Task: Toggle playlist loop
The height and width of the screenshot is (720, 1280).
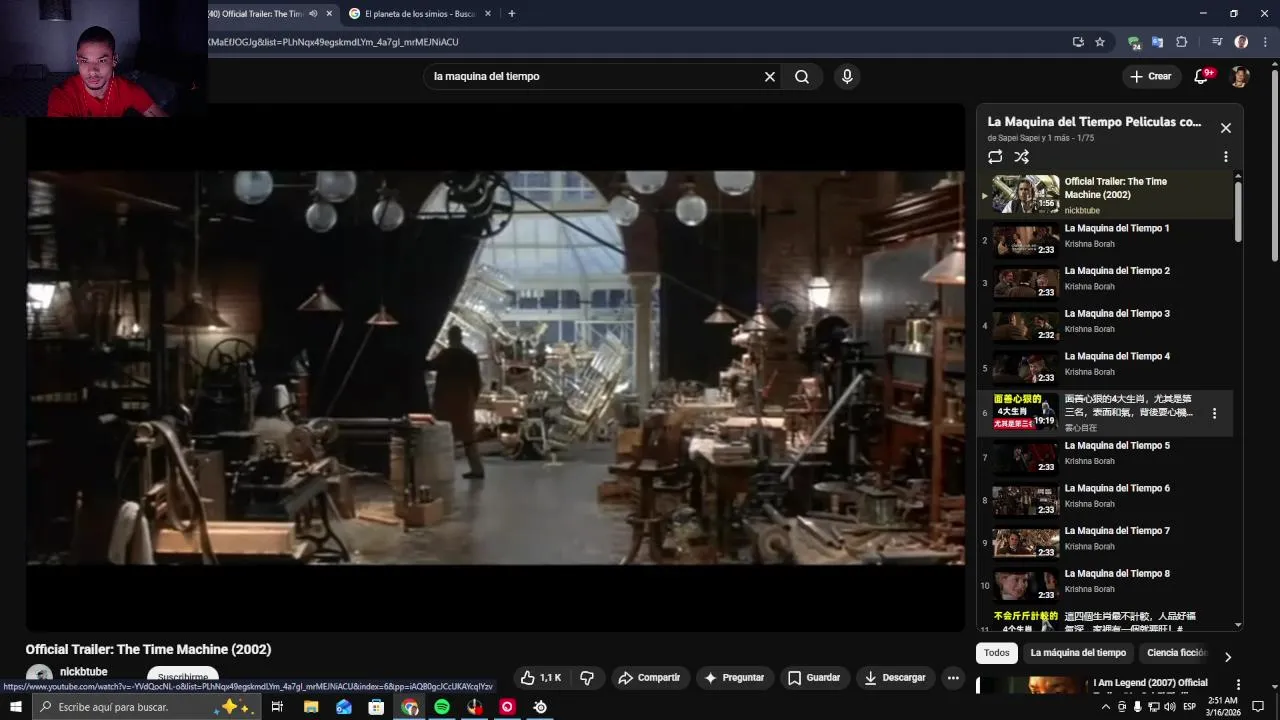Action: [995, 157]
